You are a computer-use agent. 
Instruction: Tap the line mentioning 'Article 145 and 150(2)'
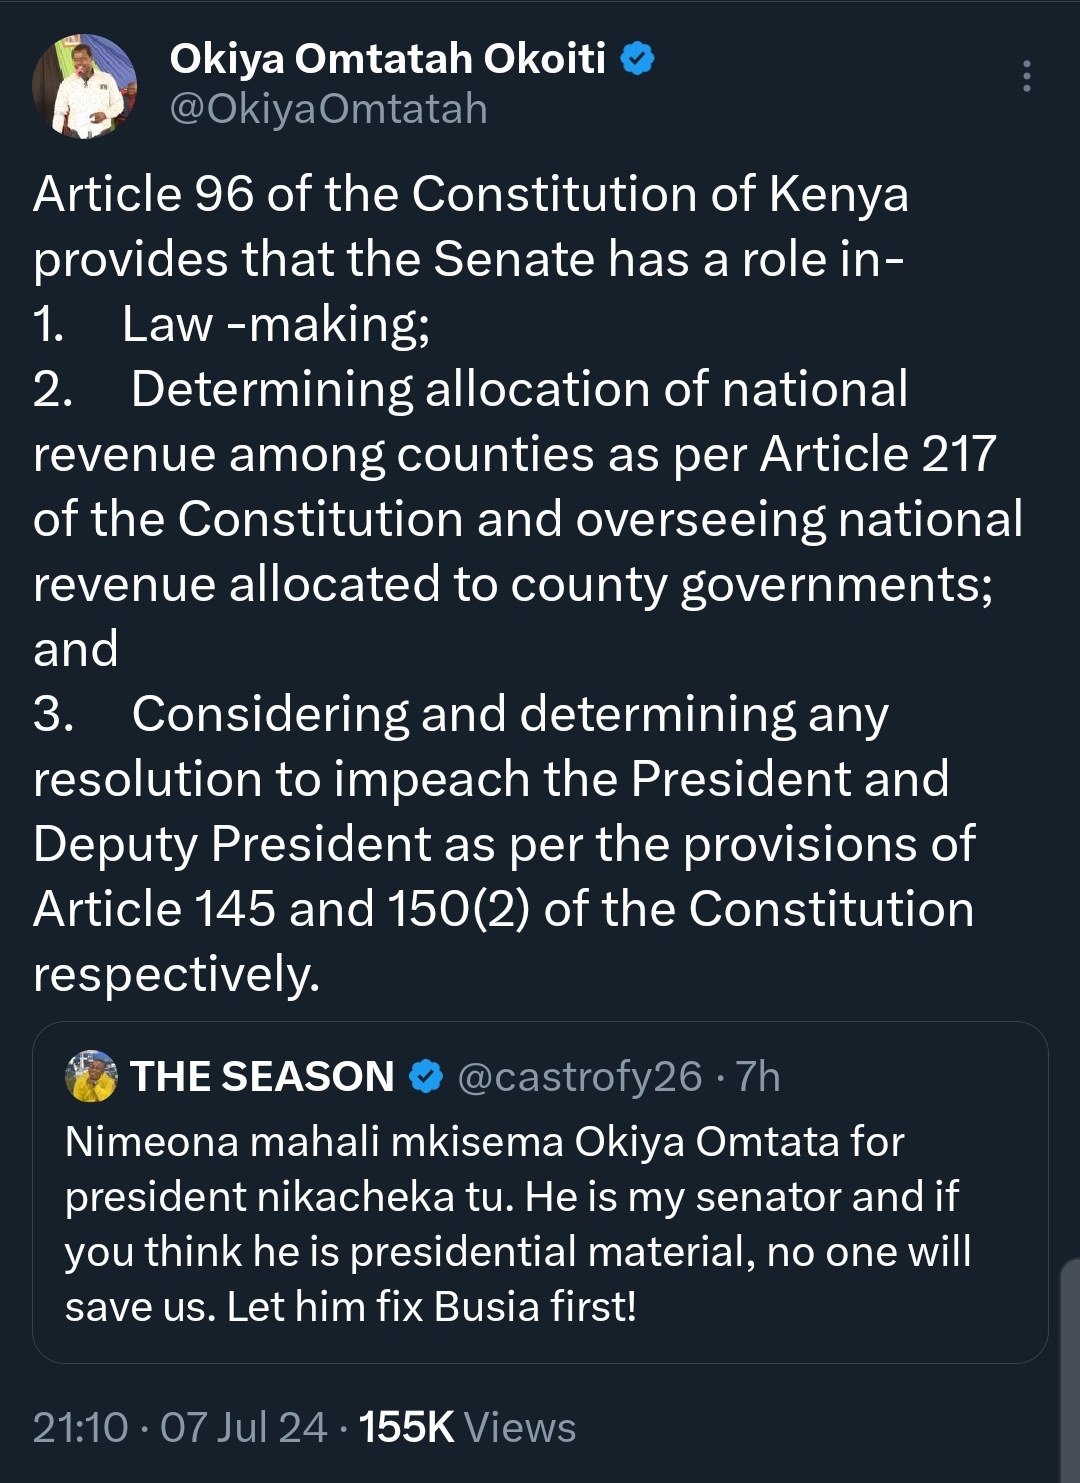pyautogui.click(x=504, y=909)
